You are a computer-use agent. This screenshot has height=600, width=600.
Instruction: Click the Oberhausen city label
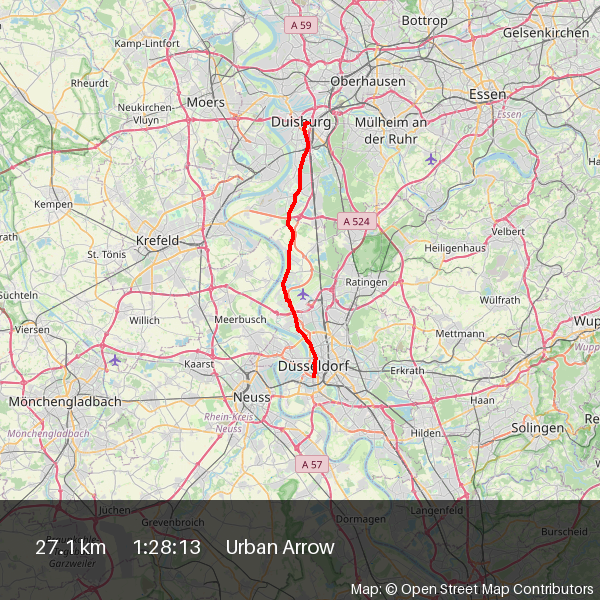pyautogui.click(x=368, y=81)
